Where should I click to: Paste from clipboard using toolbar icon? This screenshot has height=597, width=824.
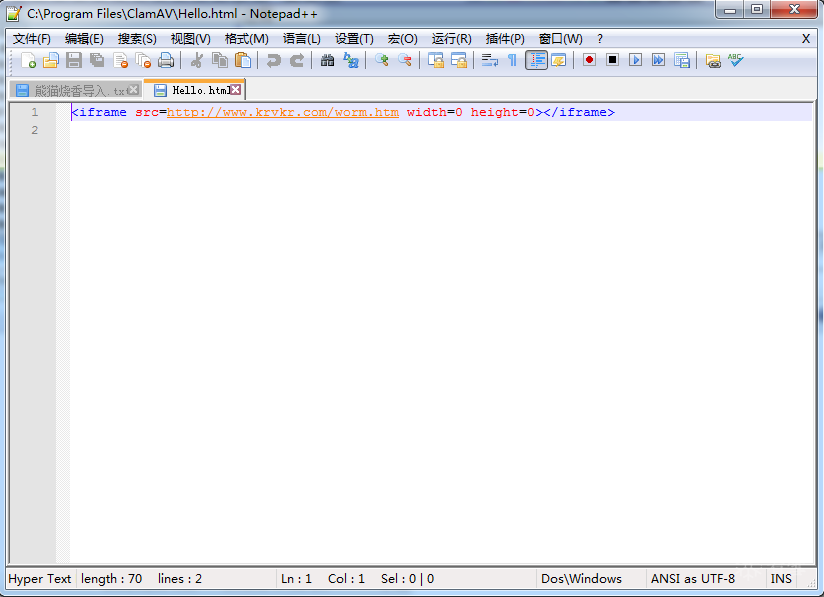[x=243, y=60]
